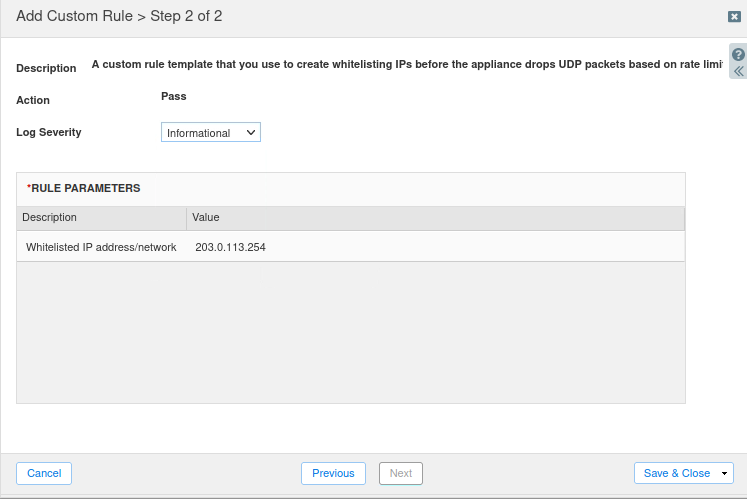Click the double-chevron collapse icon
The image size is (747, 499).
coord(739,72)
